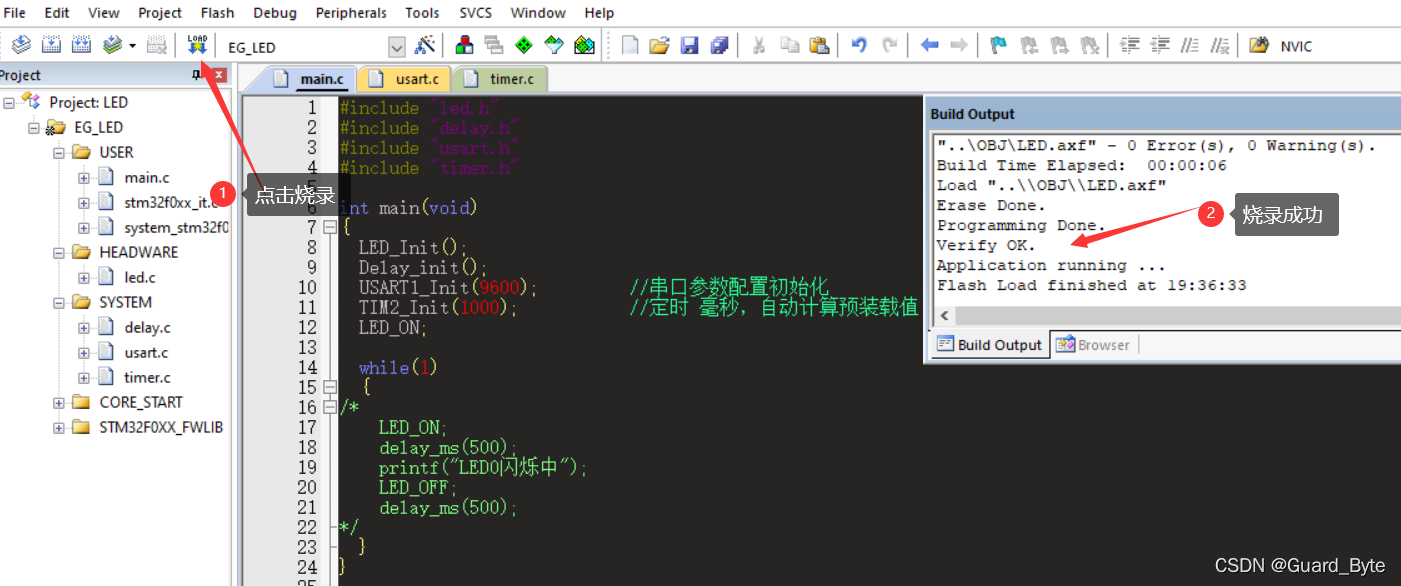This screenshot has height=586, width=1401.
Task: Expand the led.c file dependencies
Action: (84, 277)
